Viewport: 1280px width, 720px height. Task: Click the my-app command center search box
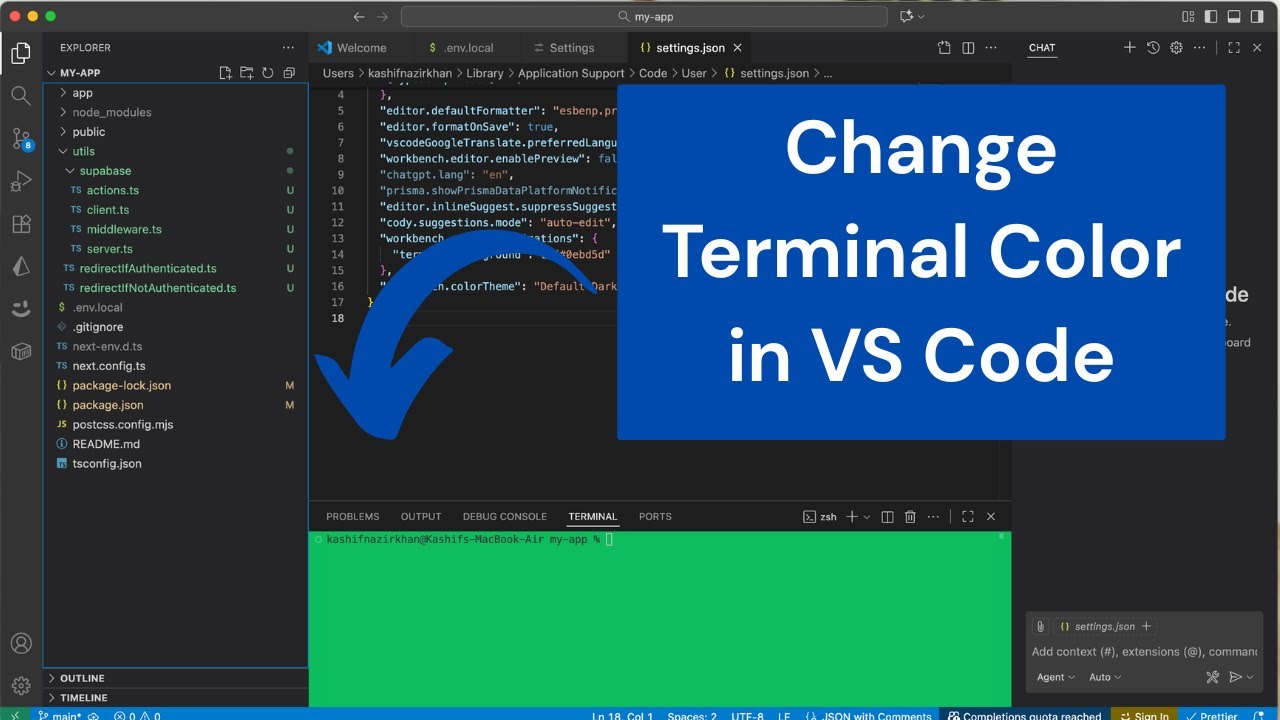[644, 16]
